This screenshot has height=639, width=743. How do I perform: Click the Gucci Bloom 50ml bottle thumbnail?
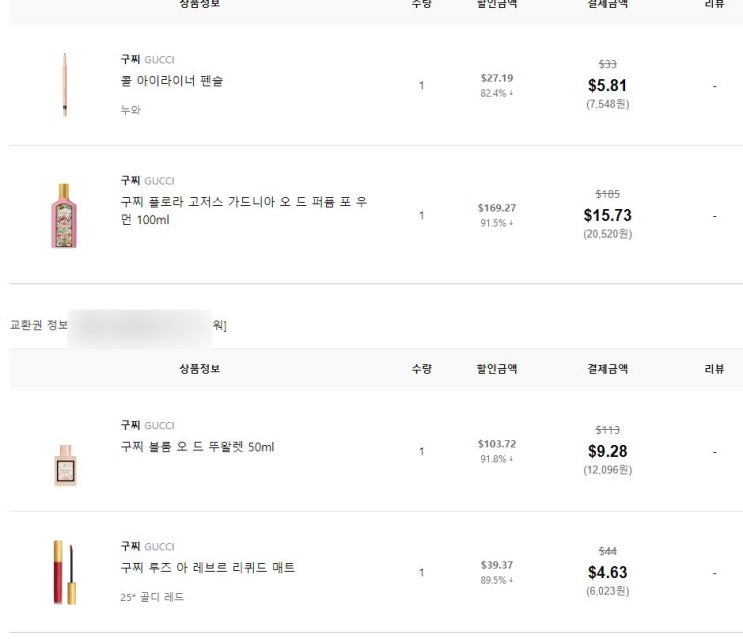pos(65,465)
